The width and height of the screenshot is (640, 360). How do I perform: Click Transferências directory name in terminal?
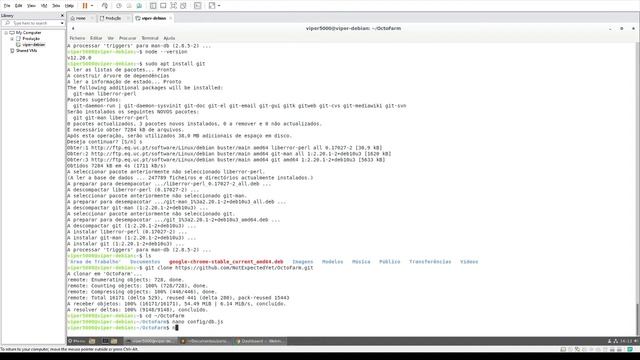[430, 262]
